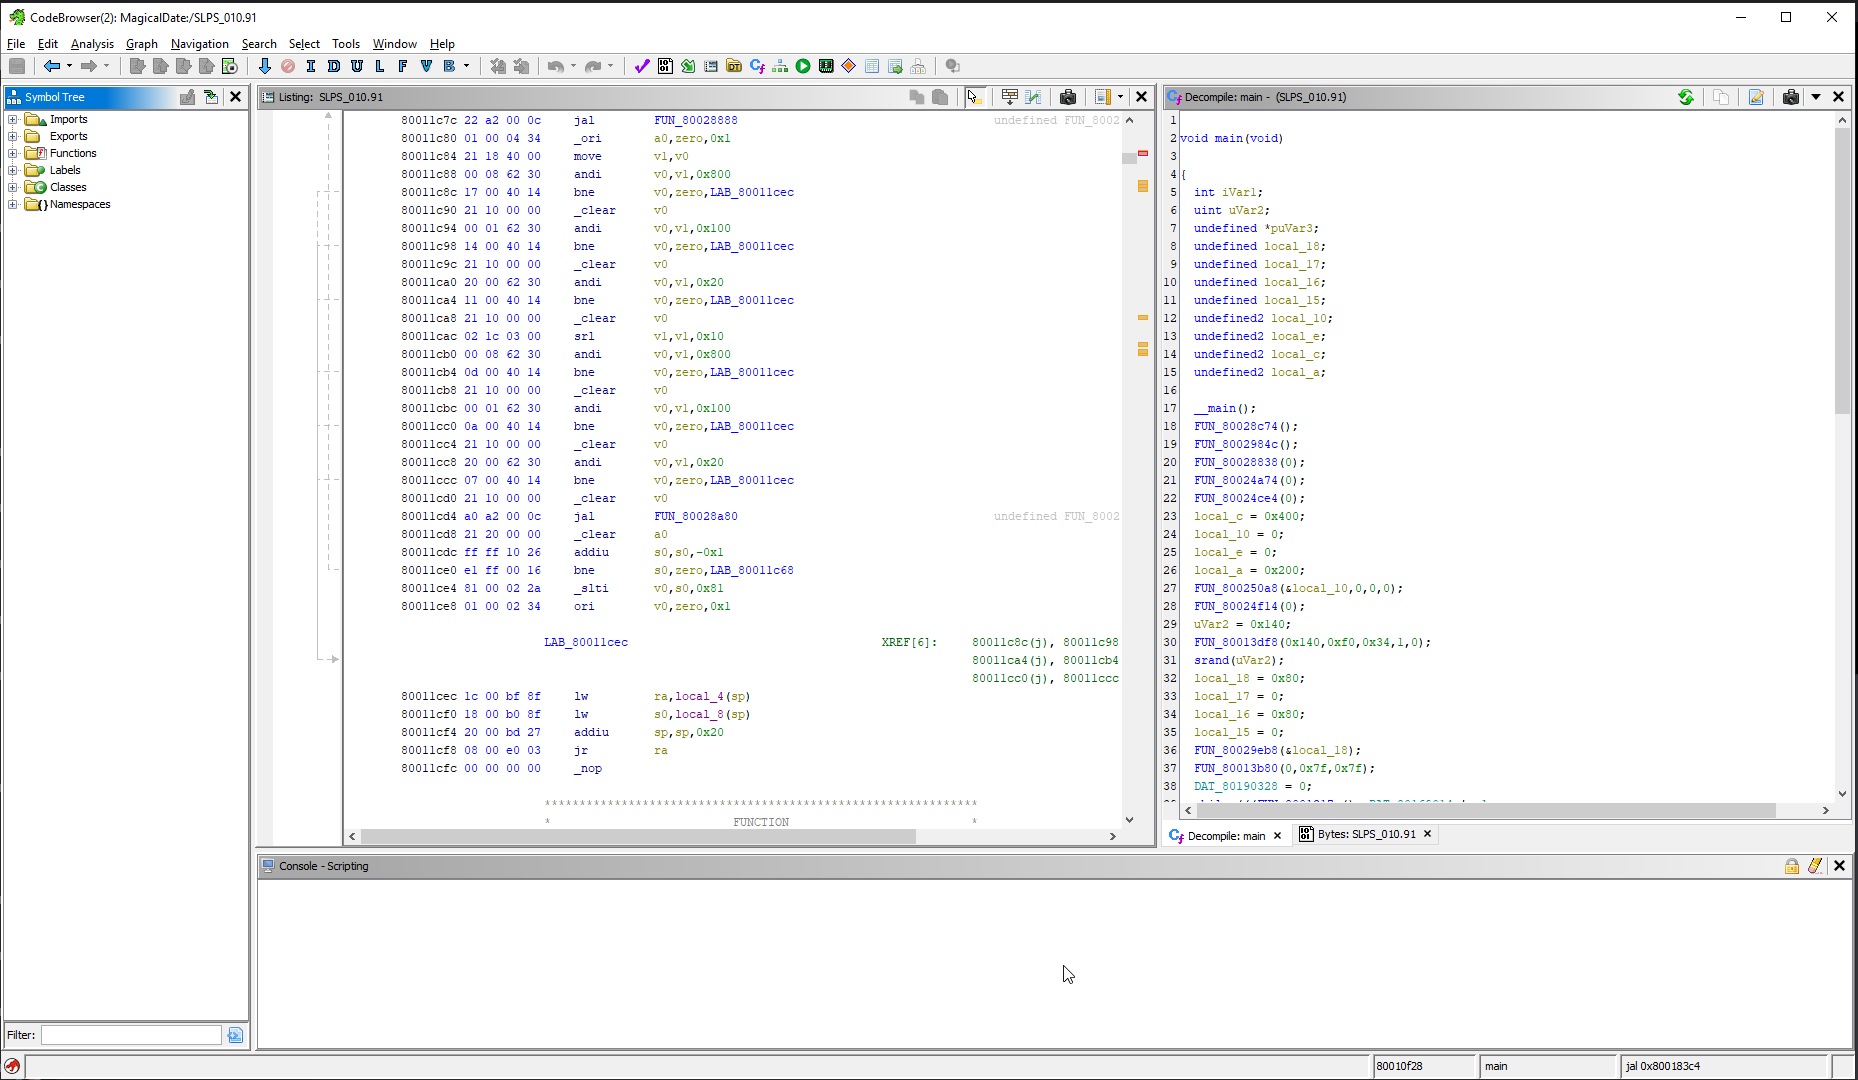Click the Listing horizontal scrollbar
This screenshot has width=1858, height=1080.
click(638, 836)
